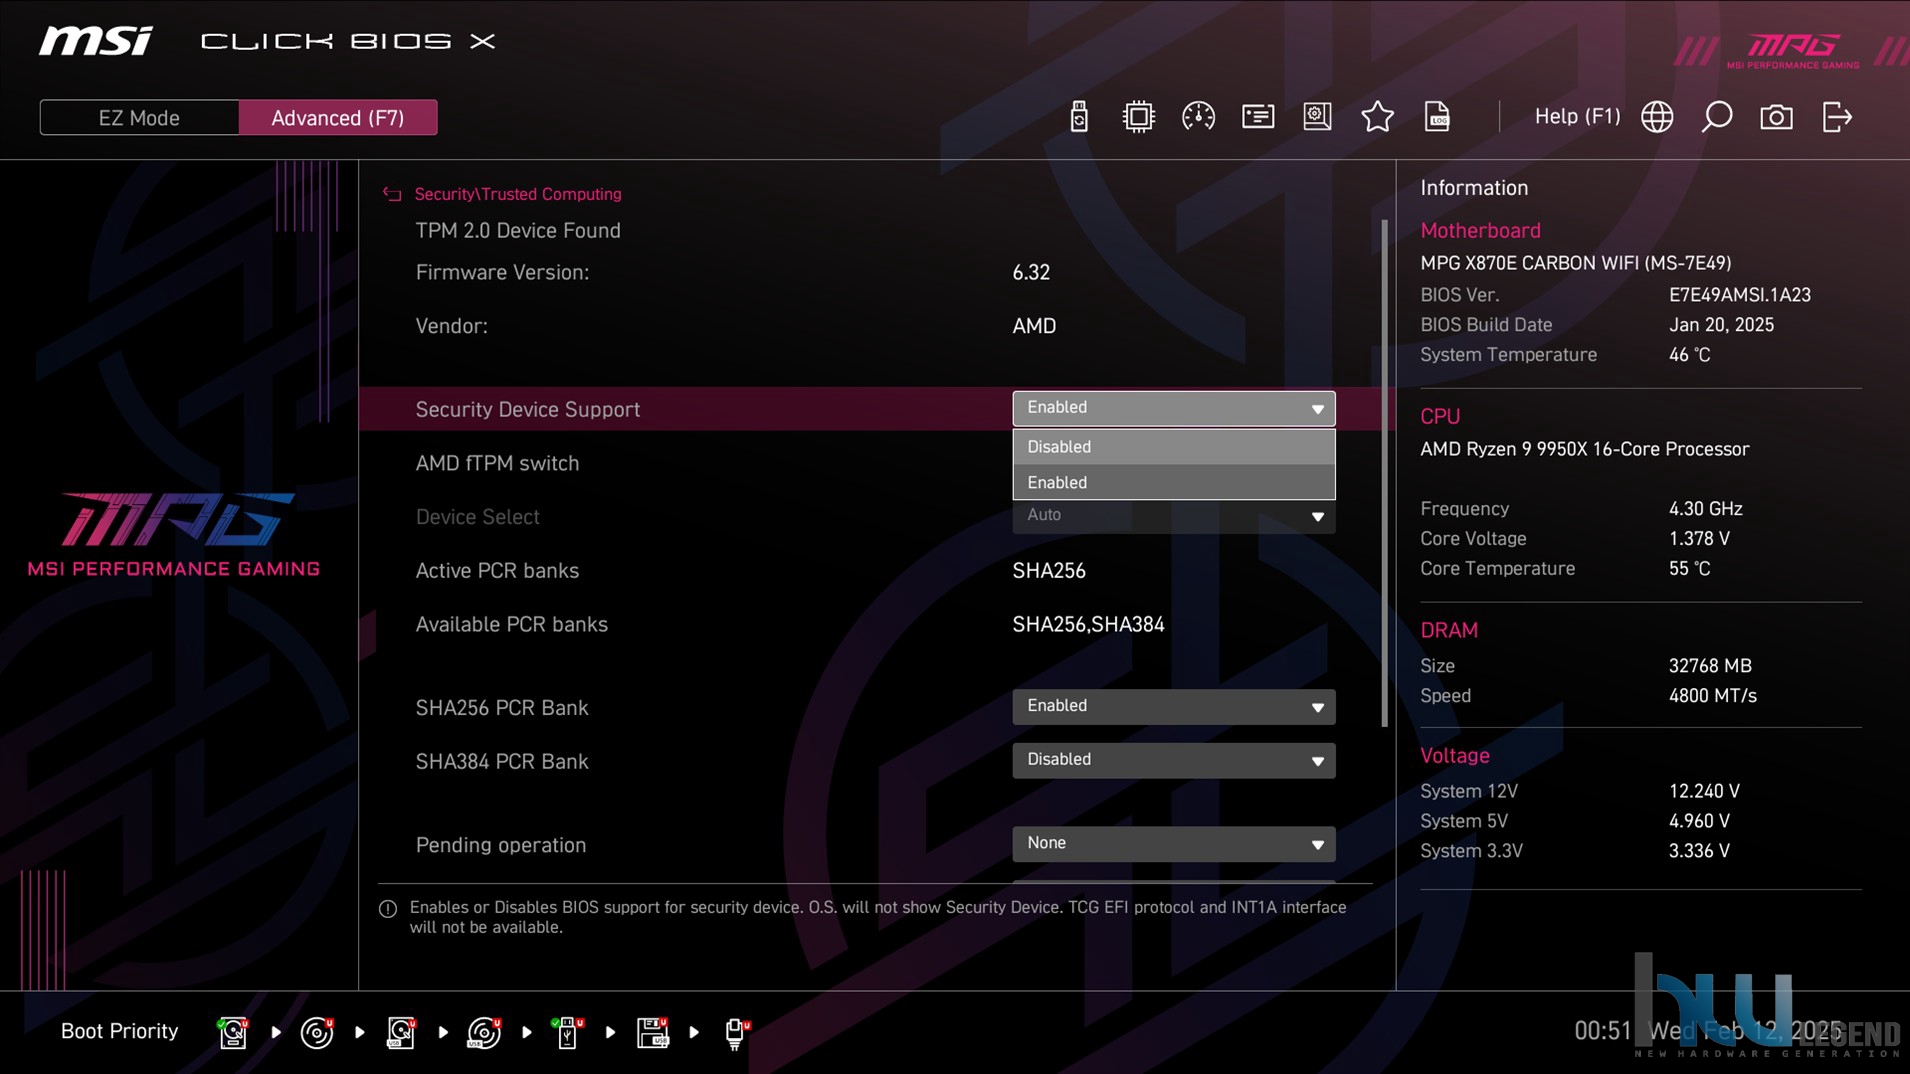The width and height of the screenshot is (1910, 1074).
Task: Open the Device Select Auto dropdown
Action: (1173, 516)
